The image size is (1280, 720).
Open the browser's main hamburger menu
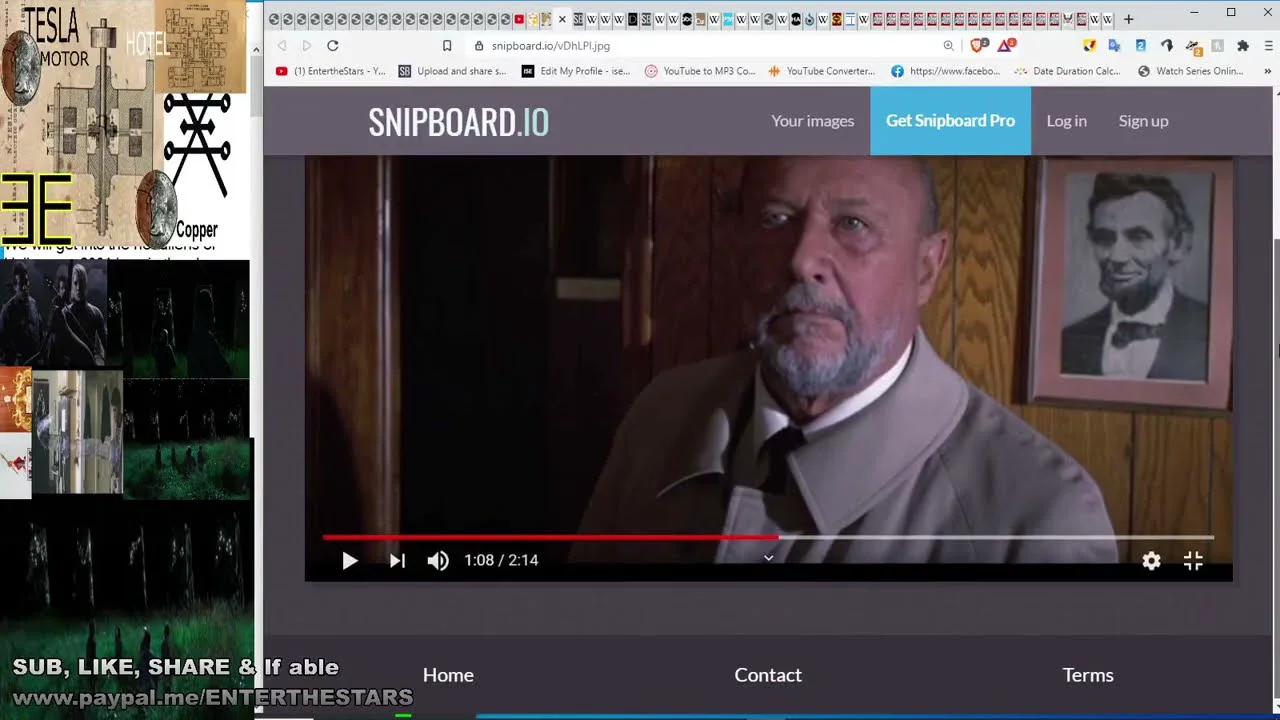tap(1269, 45)
